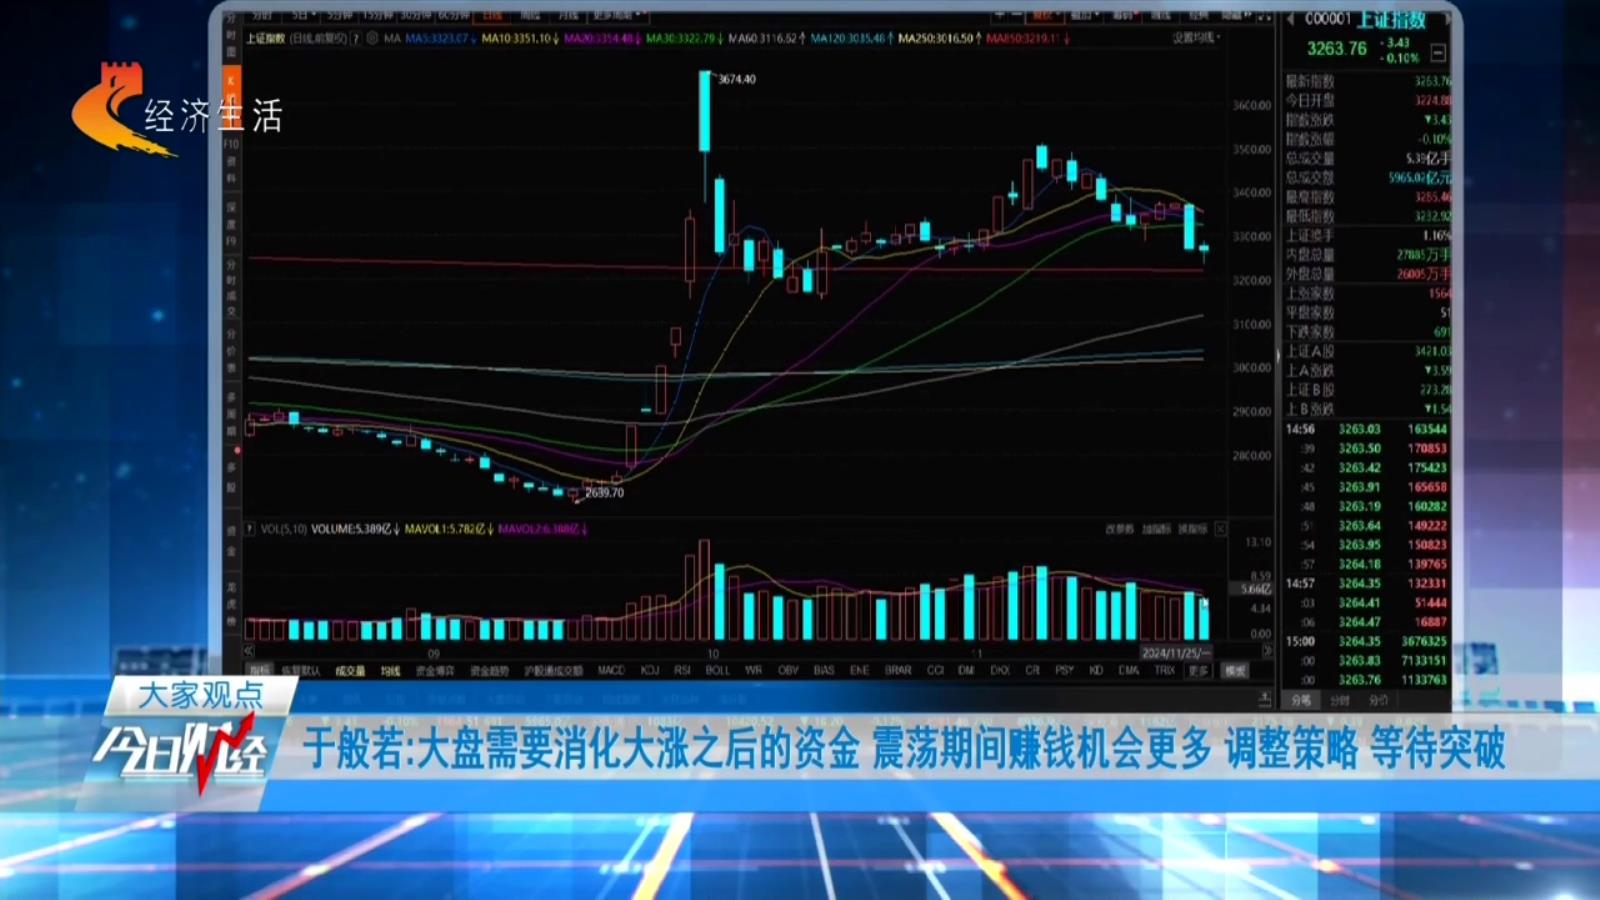Close the volume indicator sub-panel
This screenshot has width=1600, height=900.
point(1220,529)
